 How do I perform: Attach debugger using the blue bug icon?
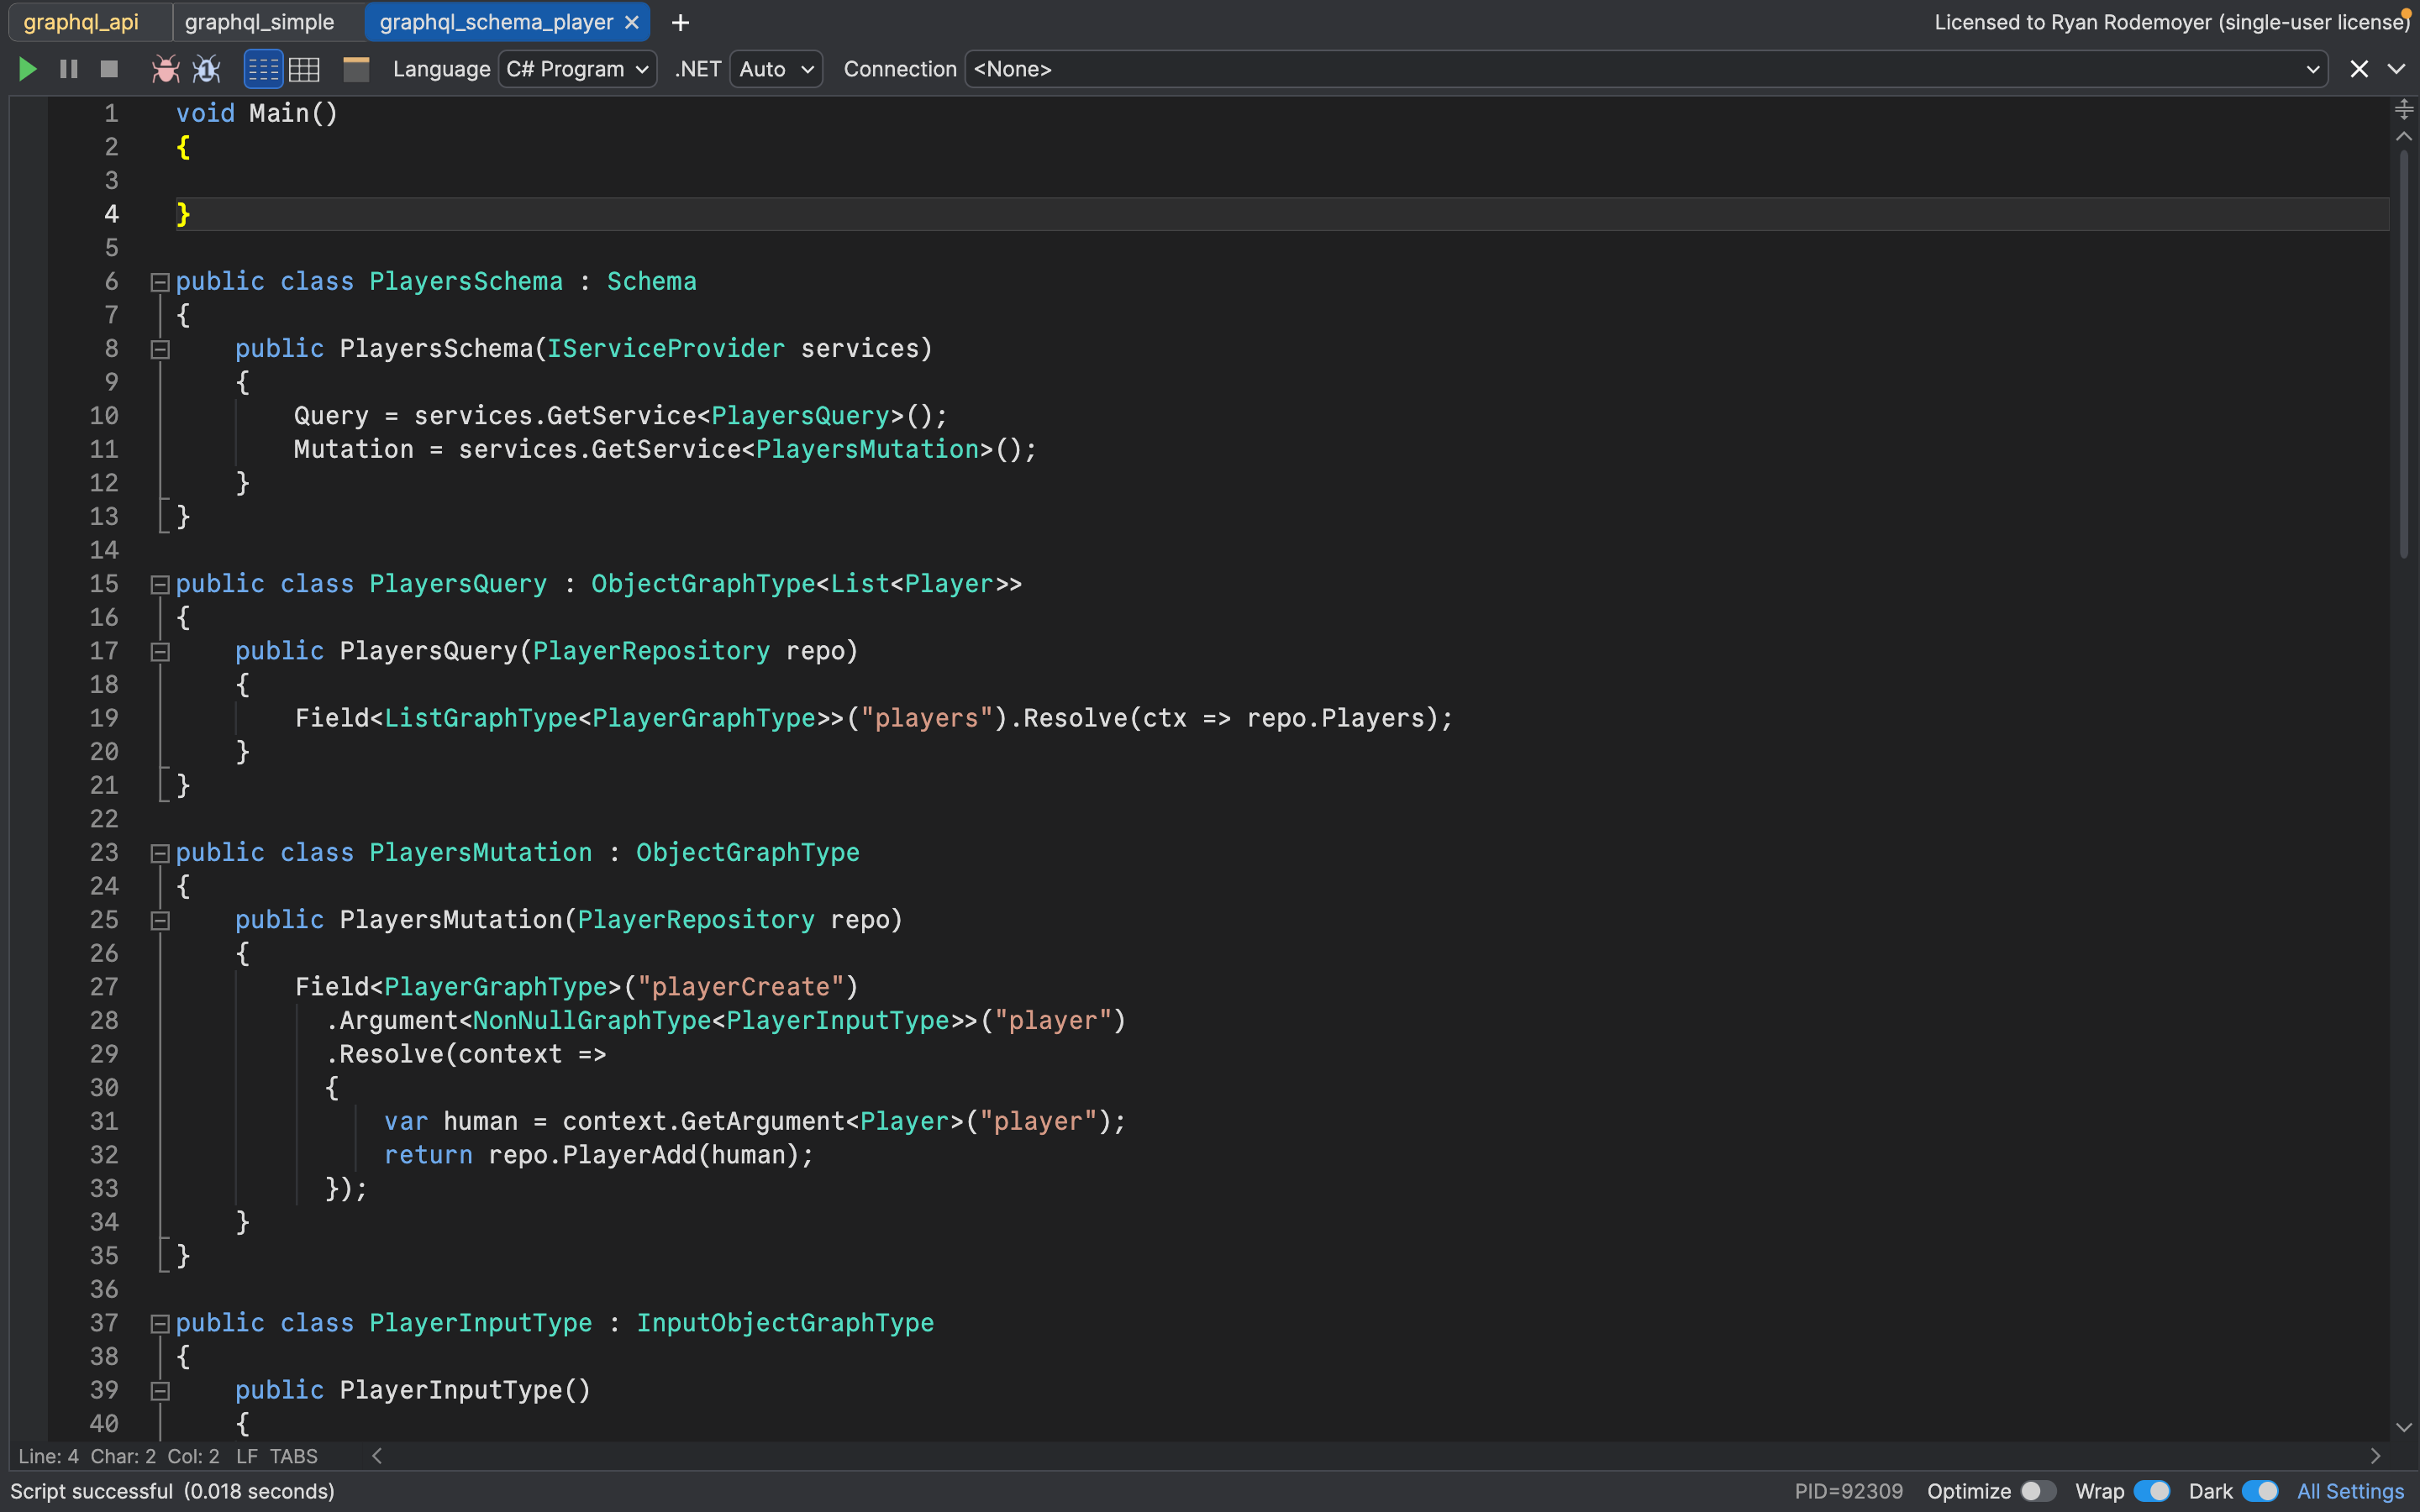(x=206, y=69)
